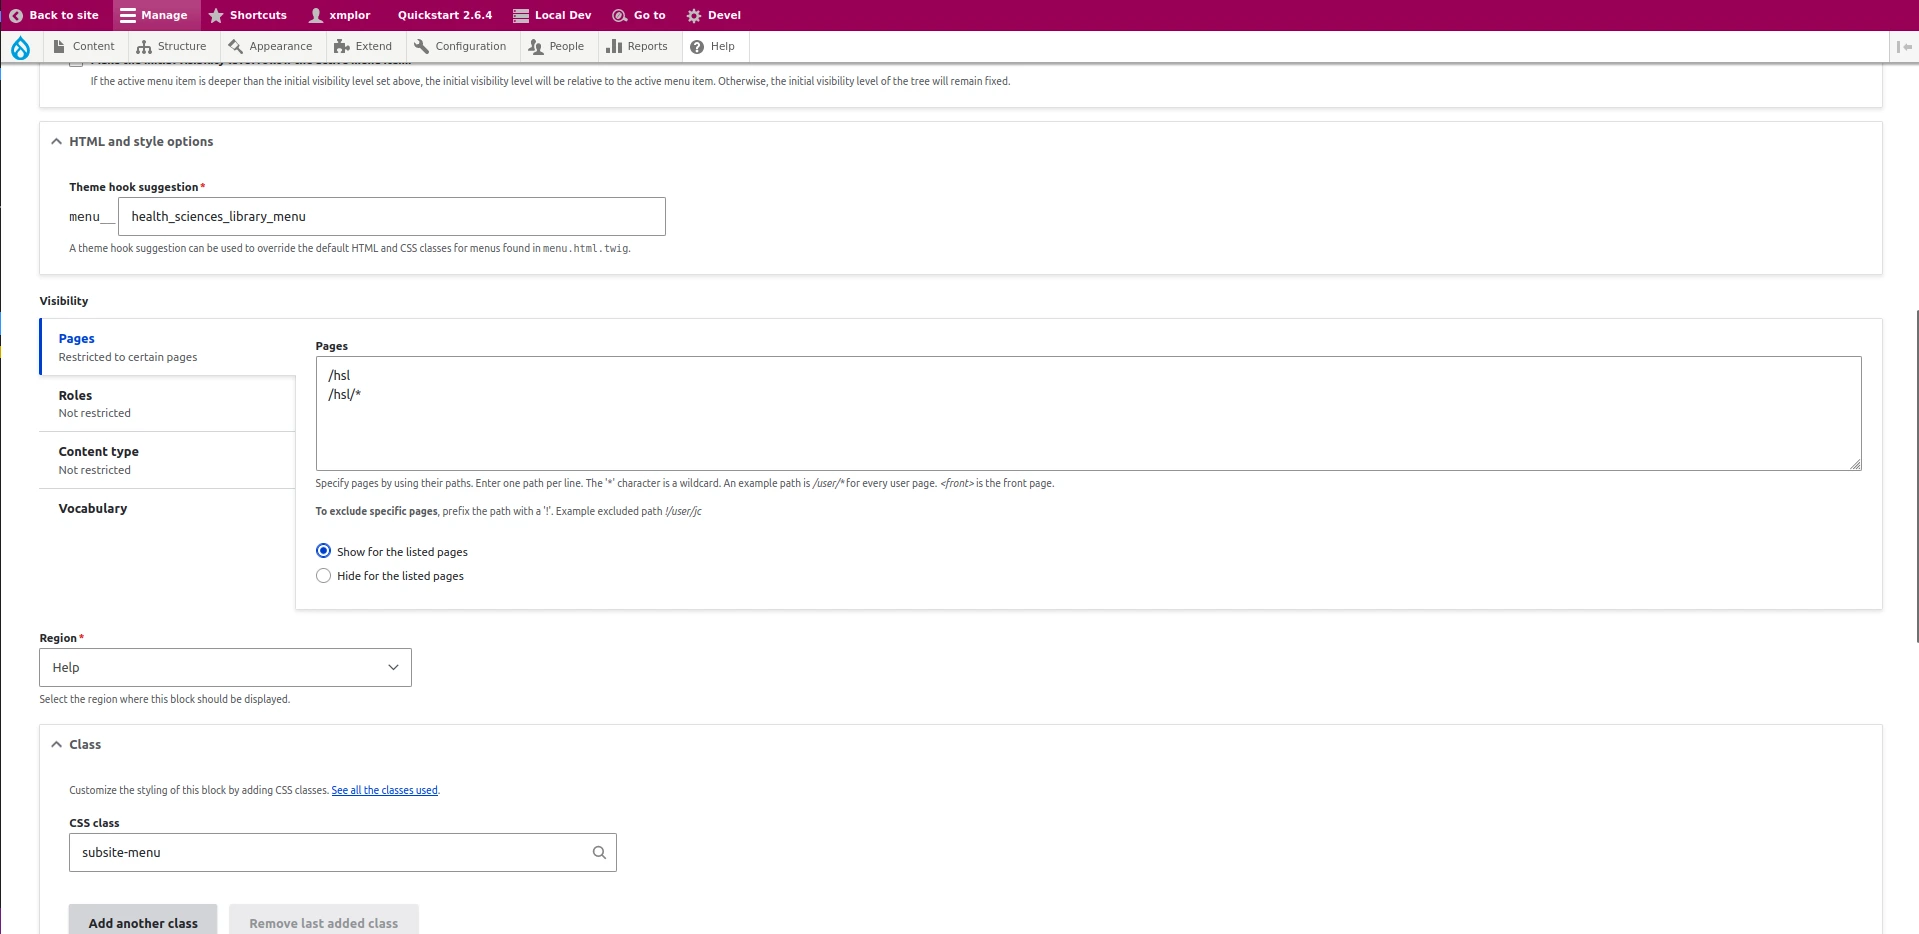Open the Region dropdown showing Help
This screenshot has width=1919, height=934.
(225, 667)
